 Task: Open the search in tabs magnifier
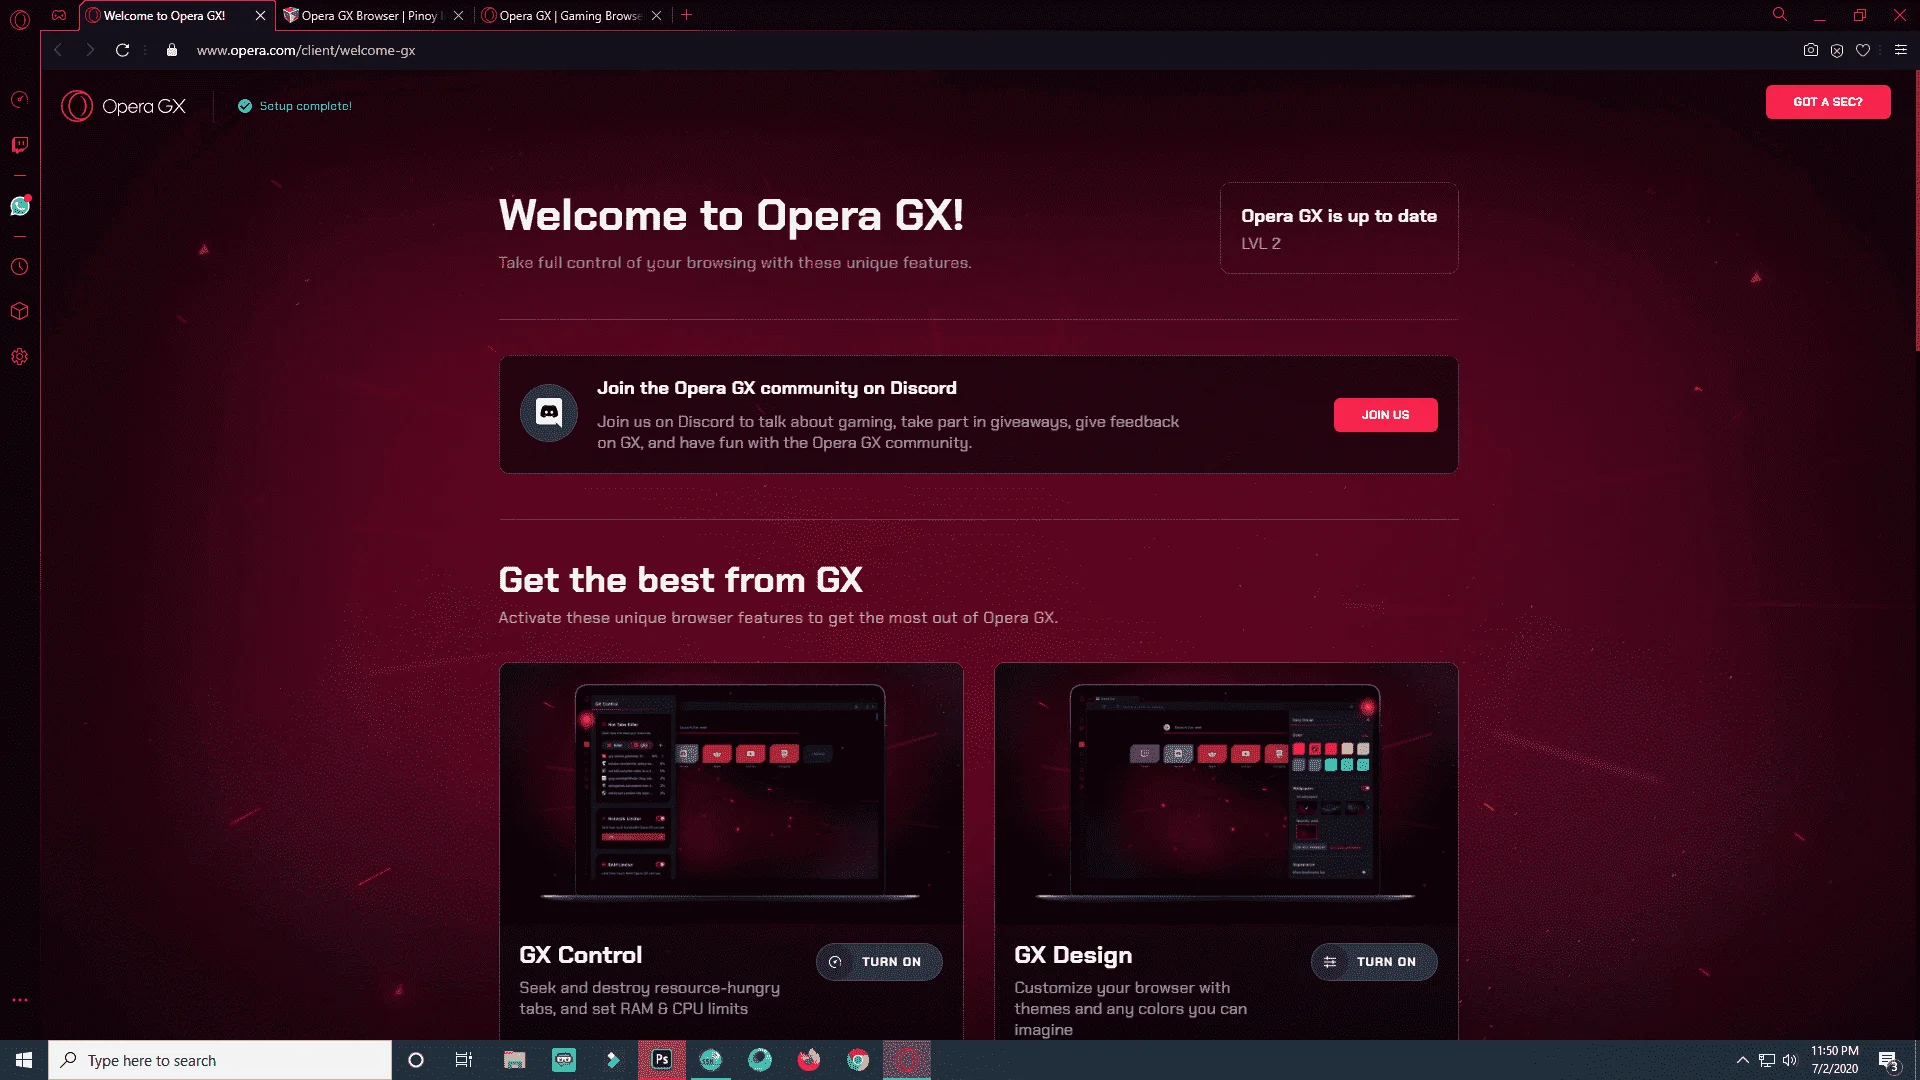[1780, 15]
